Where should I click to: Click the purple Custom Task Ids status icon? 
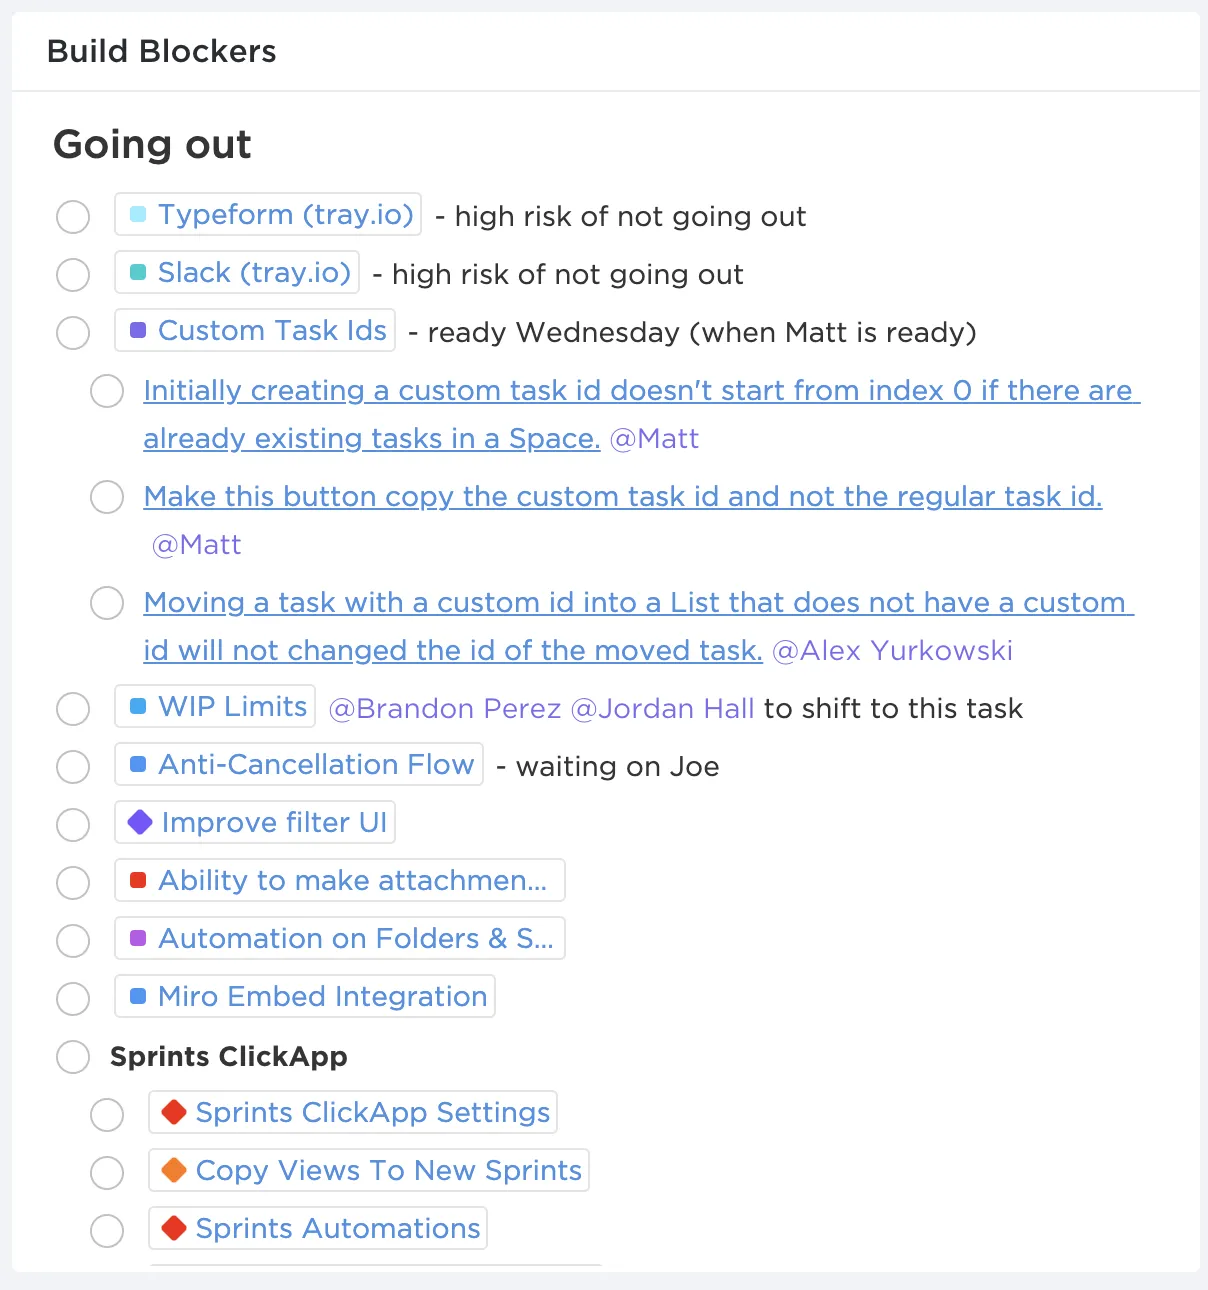coord(138,330)
